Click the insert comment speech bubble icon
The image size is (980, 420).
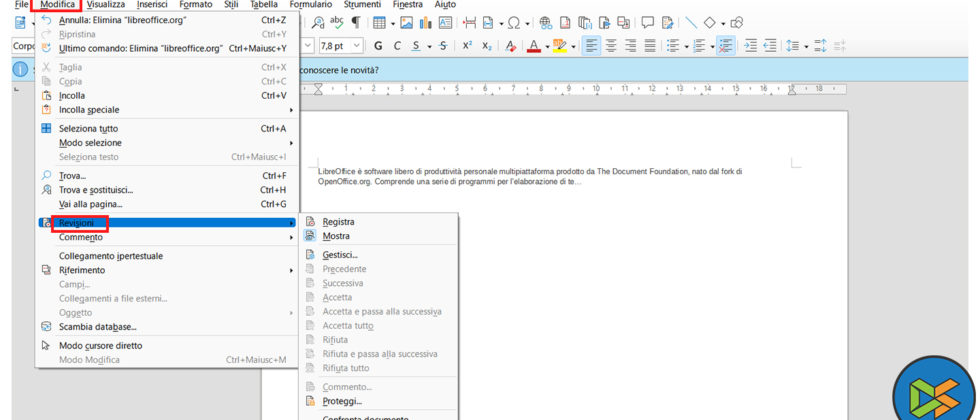[647, 22]
